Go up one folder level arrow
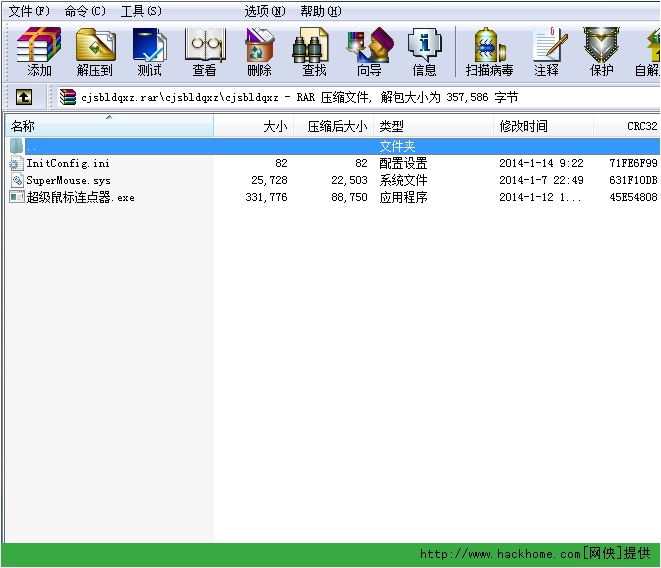 pyautogui.click(x=24, y=97)
